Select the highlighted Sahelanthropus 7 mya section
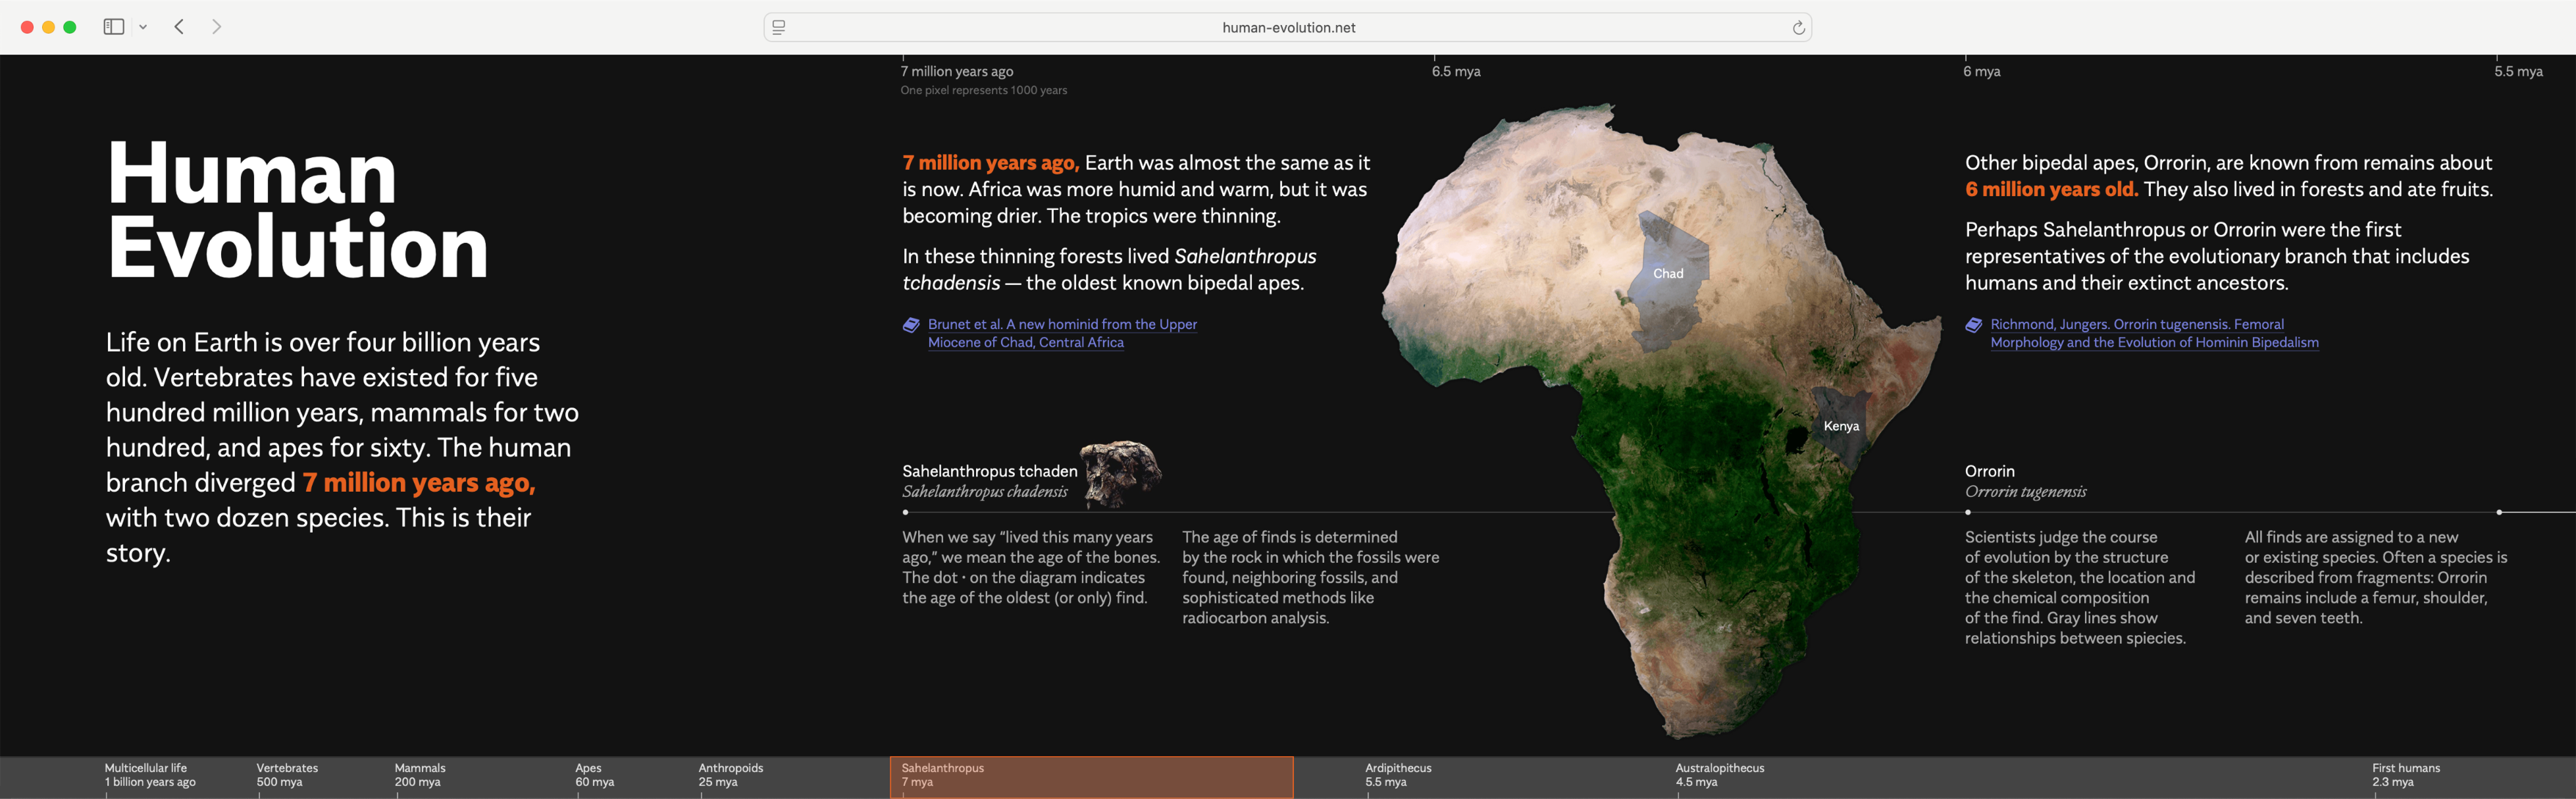Viewport: 2576px width, 799px height. (x=1091, y=777)
